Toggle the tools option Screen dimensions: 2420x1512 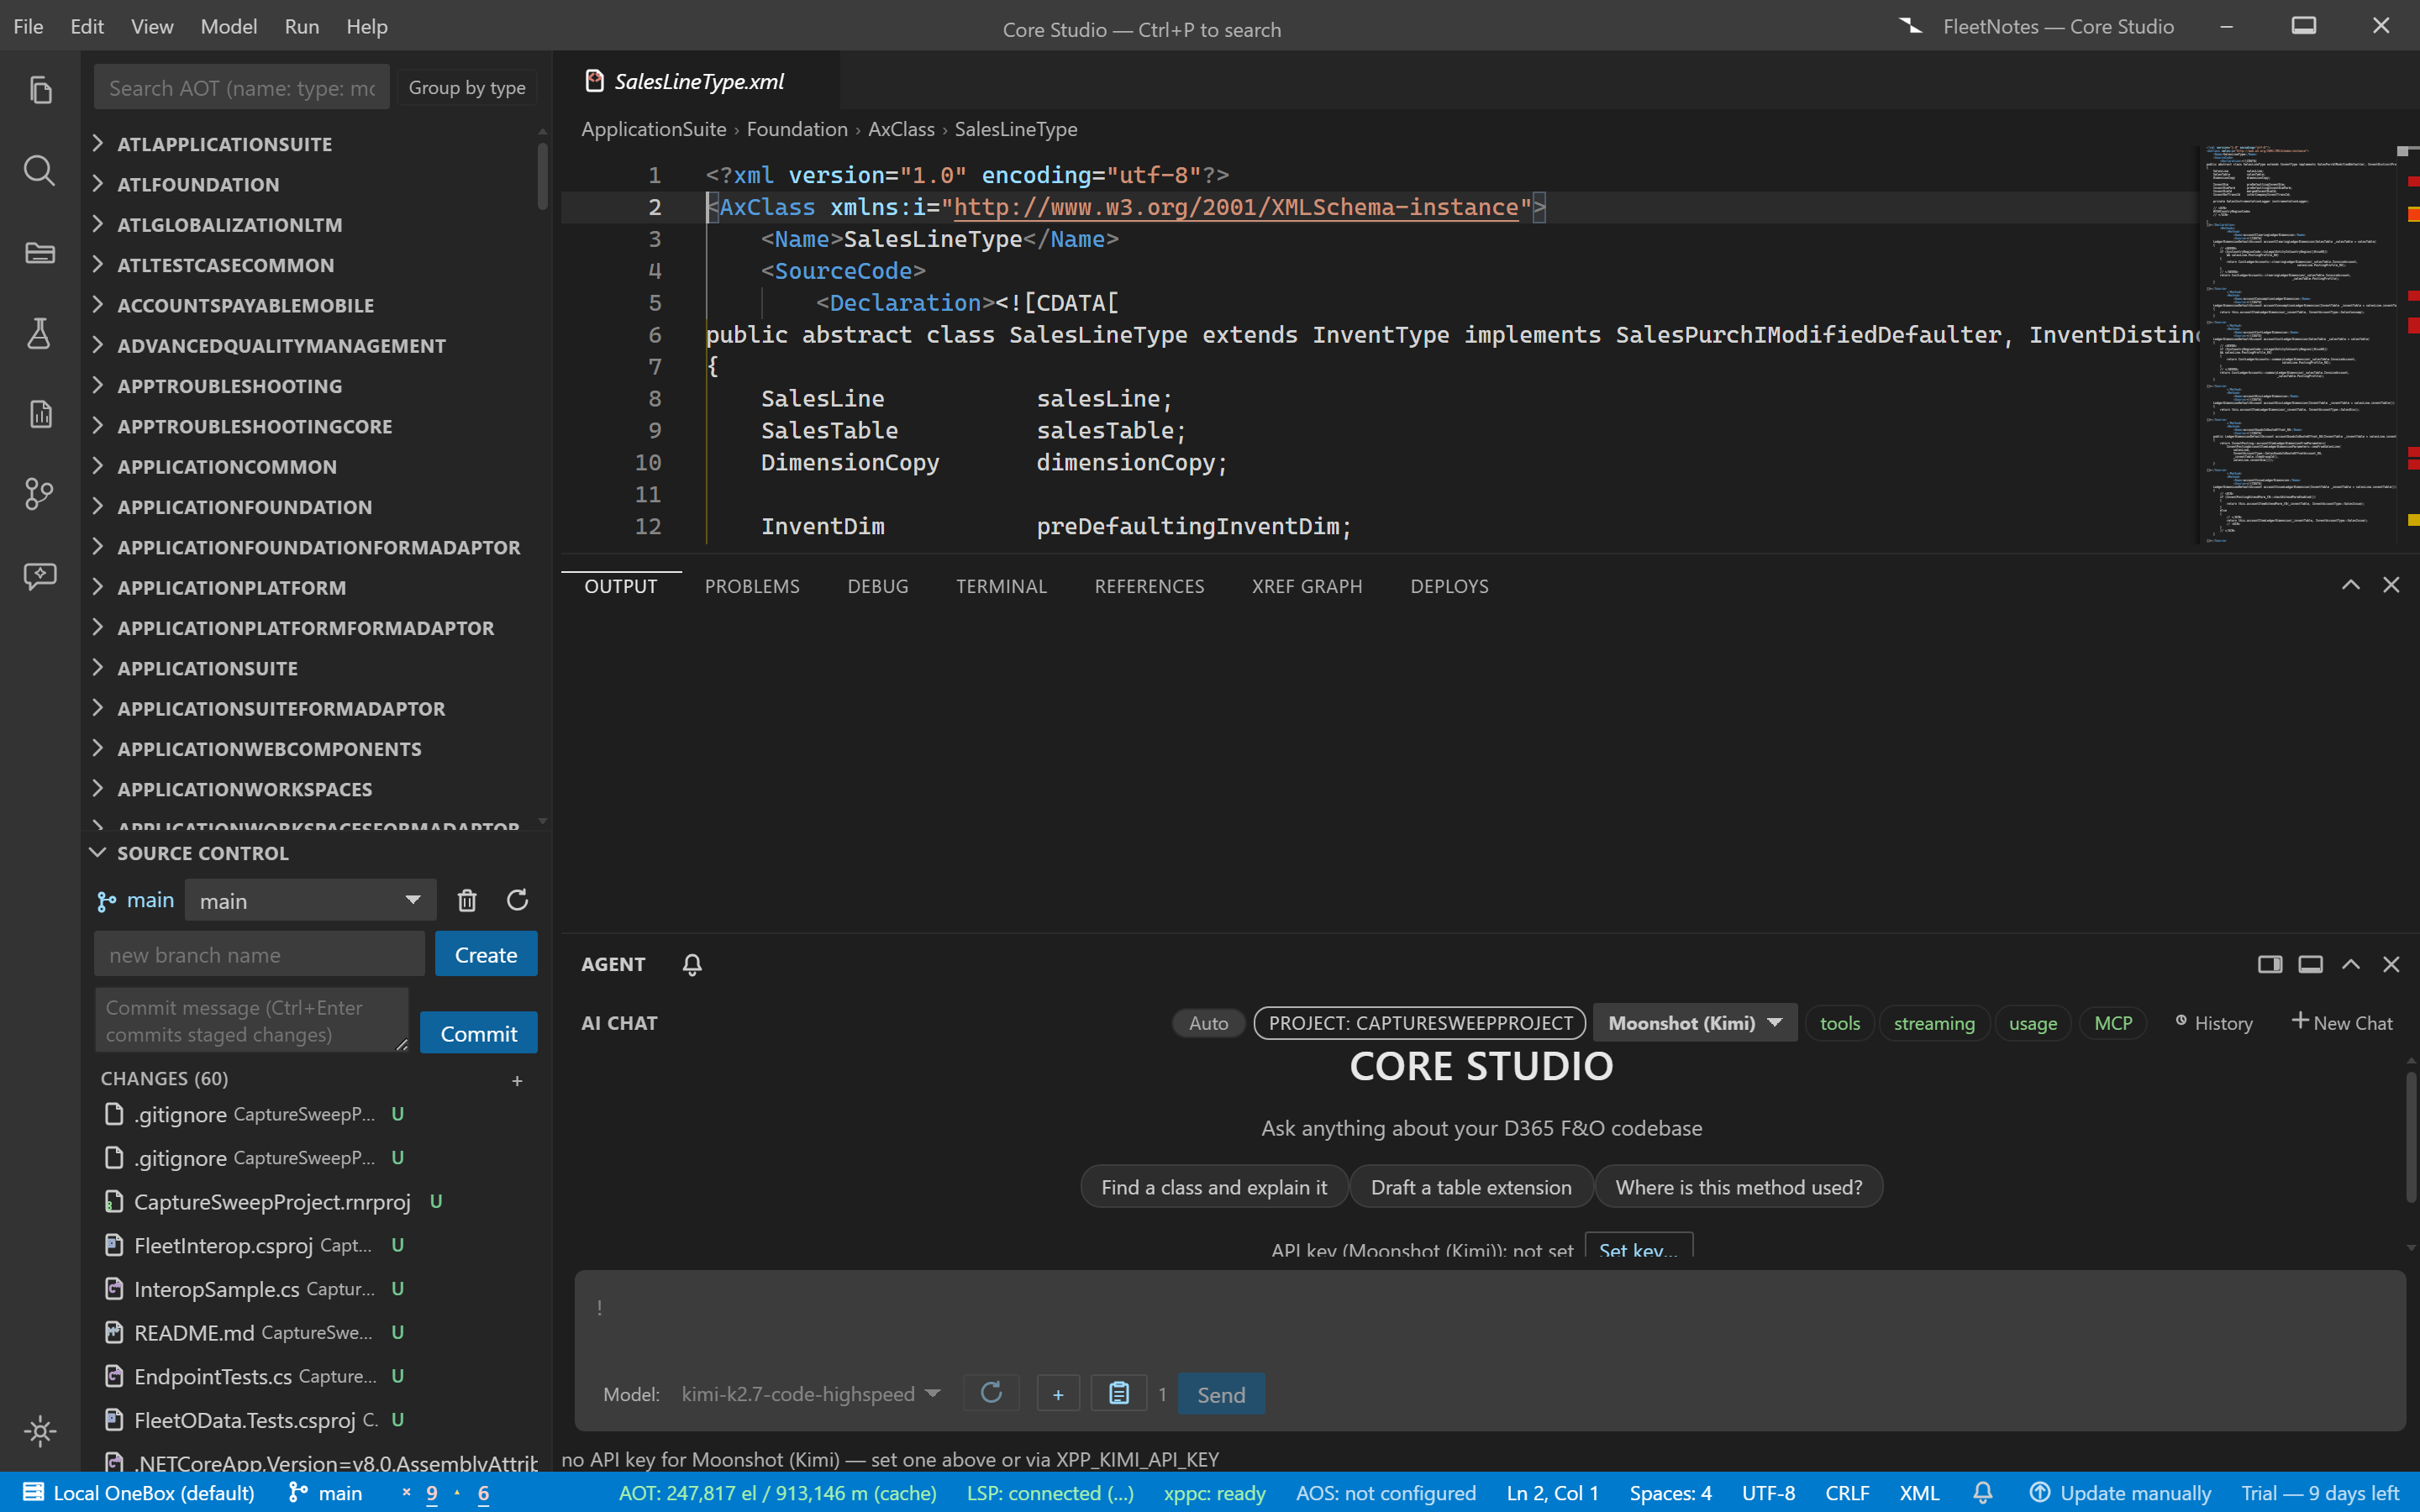pyautogui.click(x=1840, y=1023)
